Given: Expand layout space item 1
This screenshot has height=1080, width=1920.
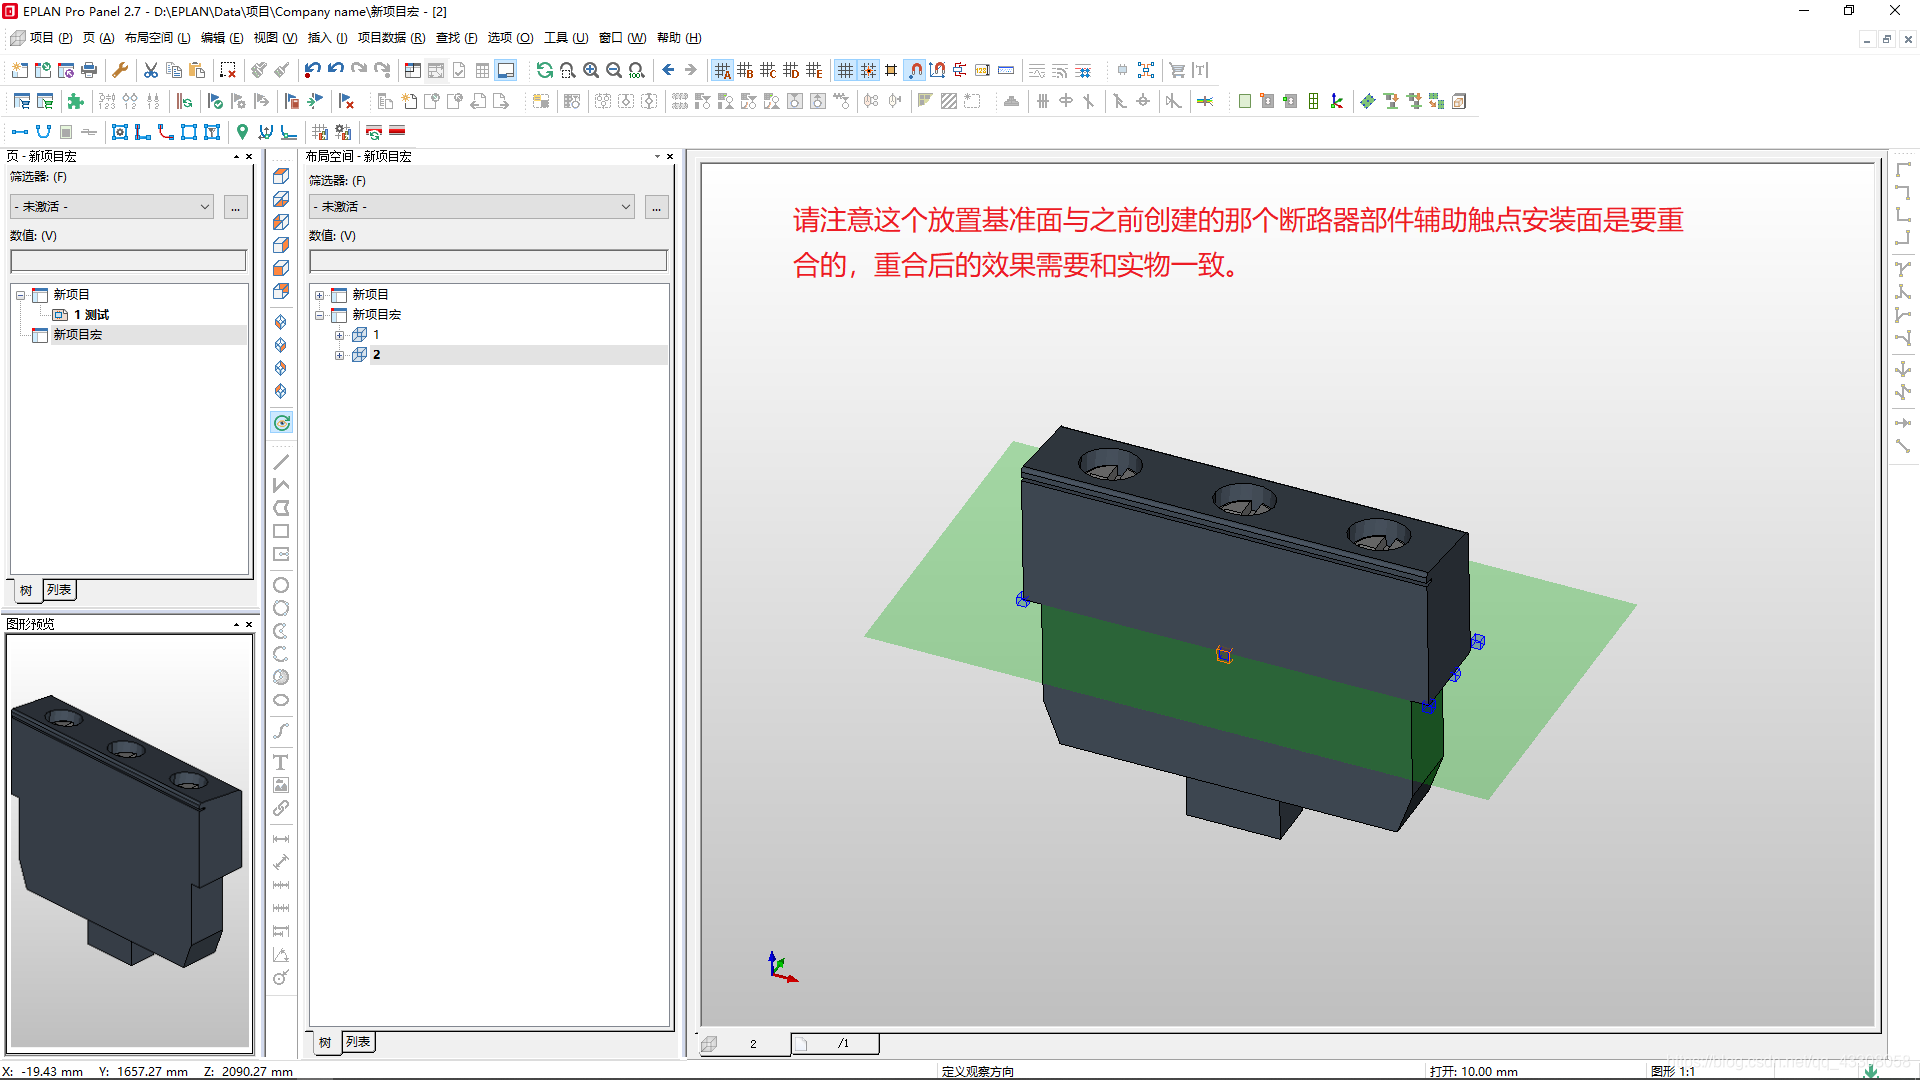Looking at the screenshot, I should 339,335.
